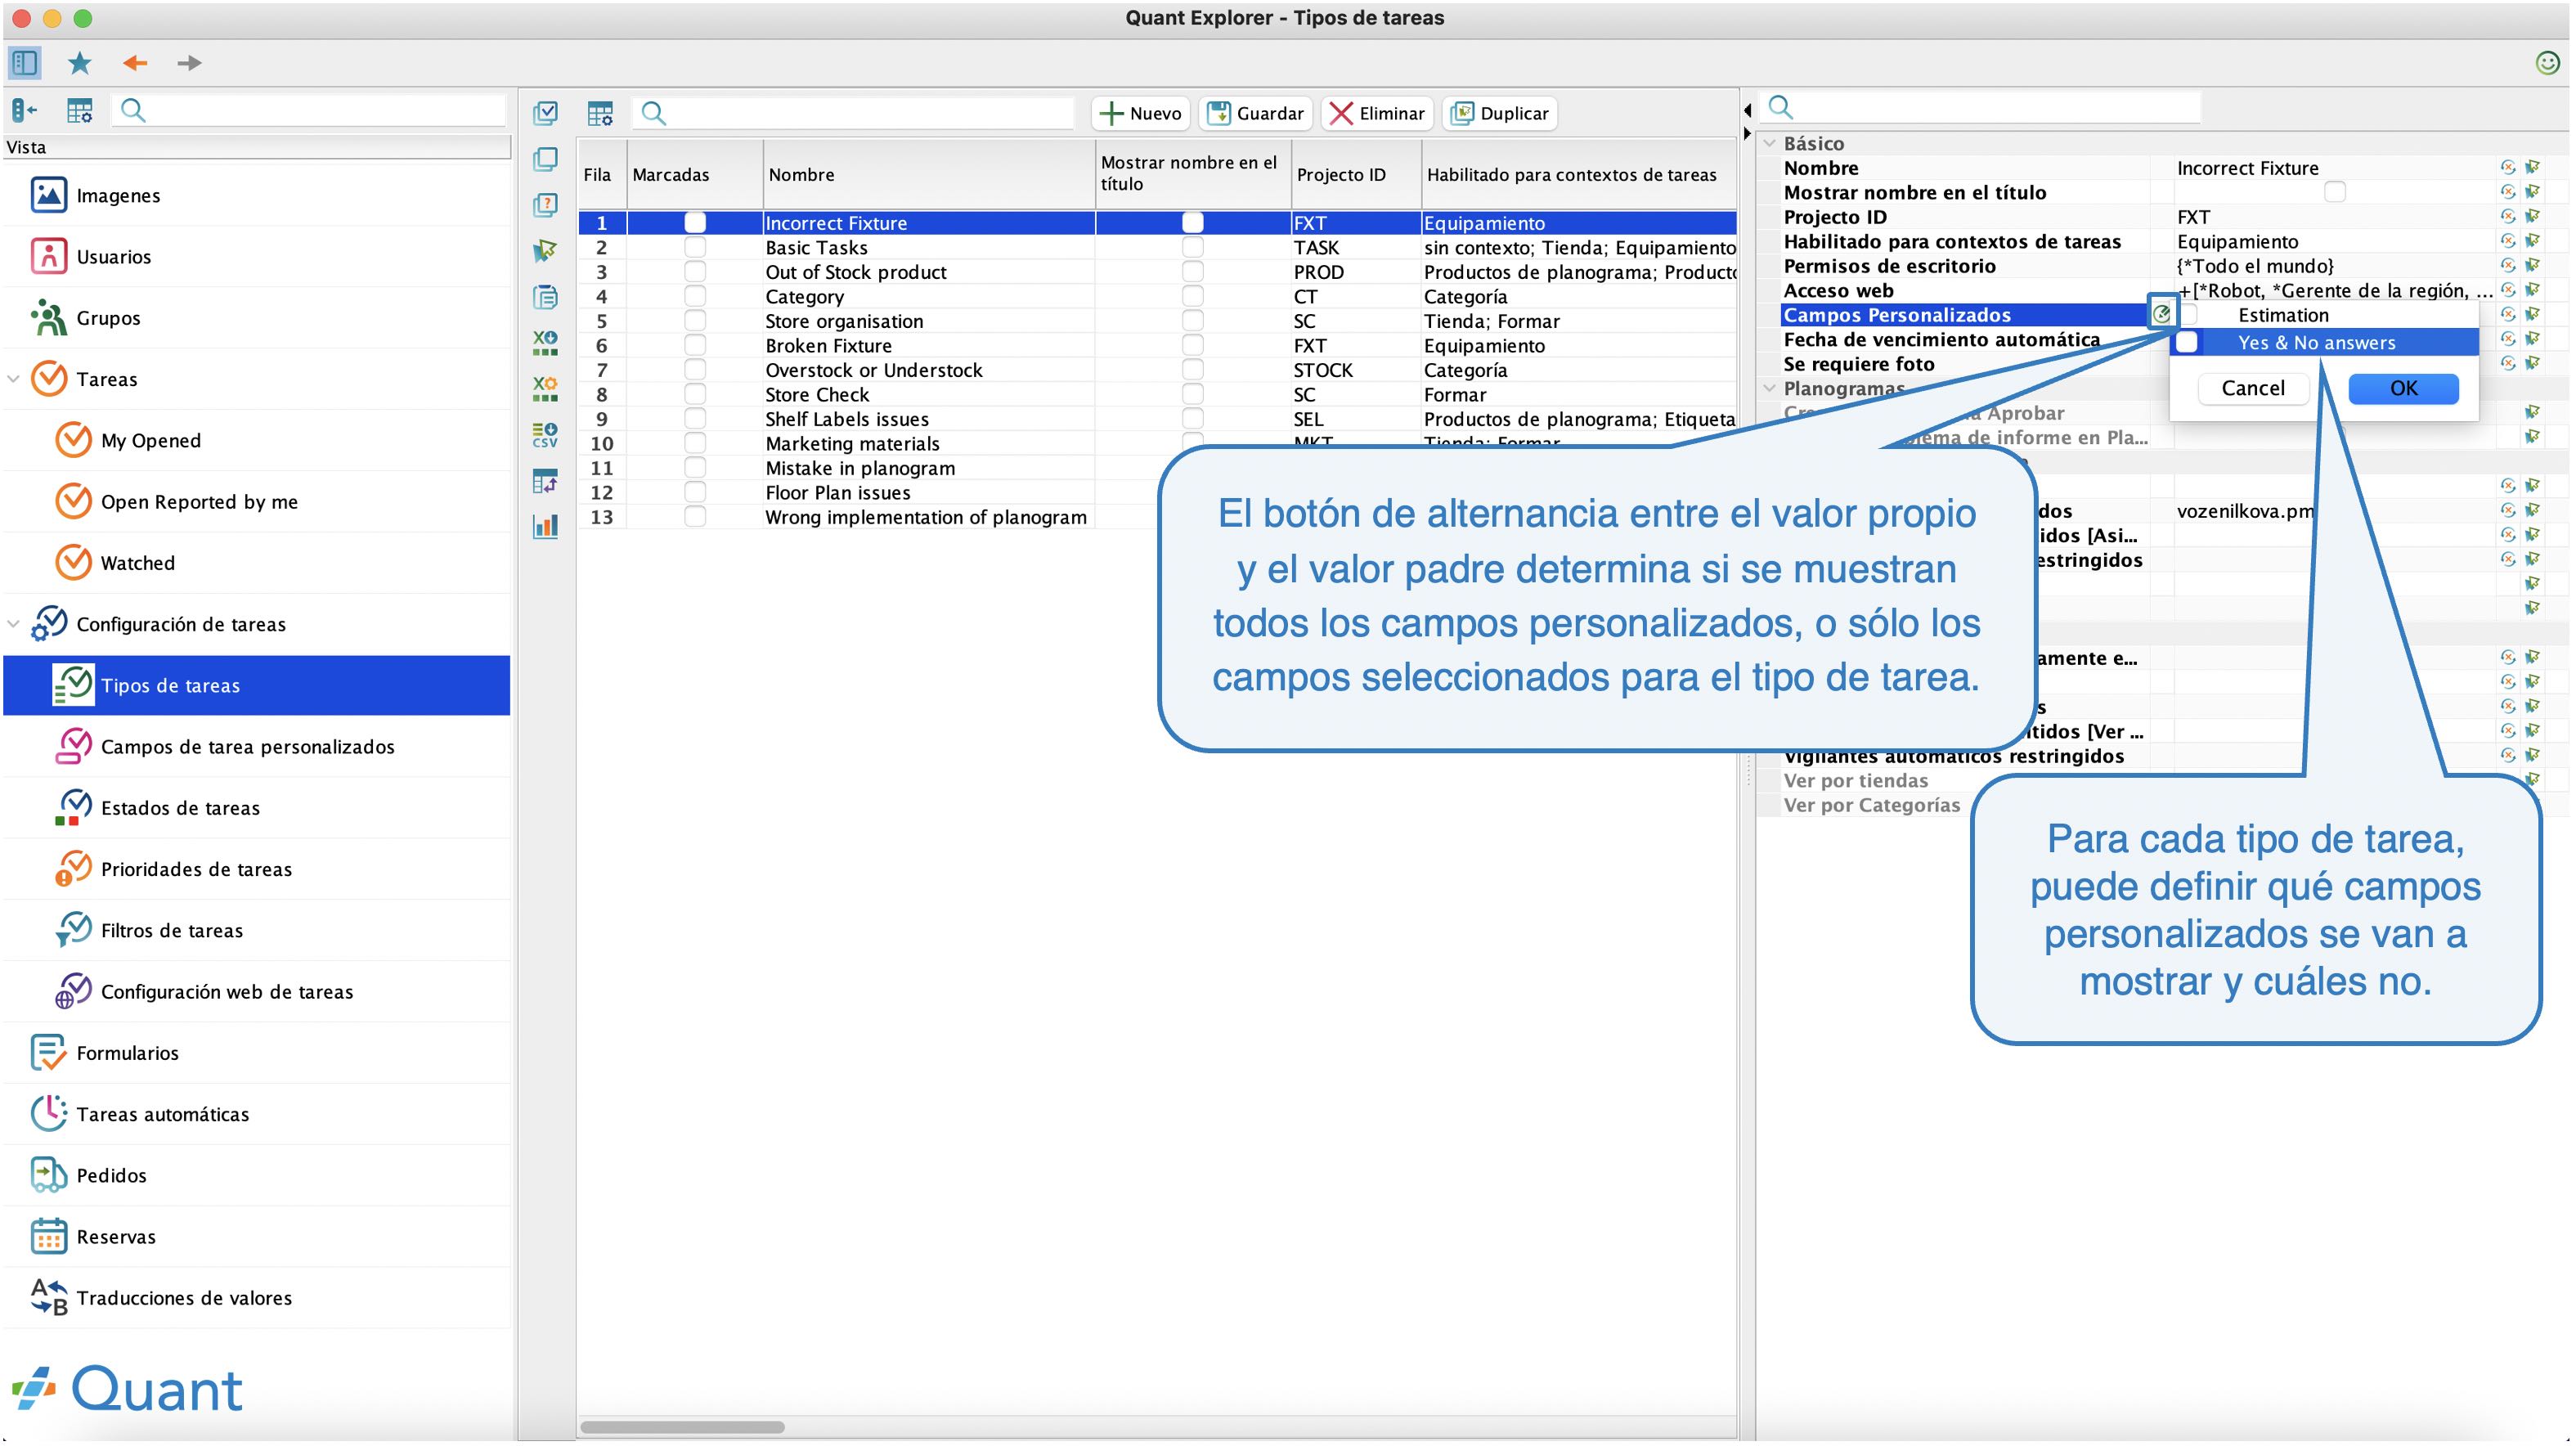This screenshot has height=1446, width=2576.
Task: Go forward with the gray arrow
Action: [189, 63]
